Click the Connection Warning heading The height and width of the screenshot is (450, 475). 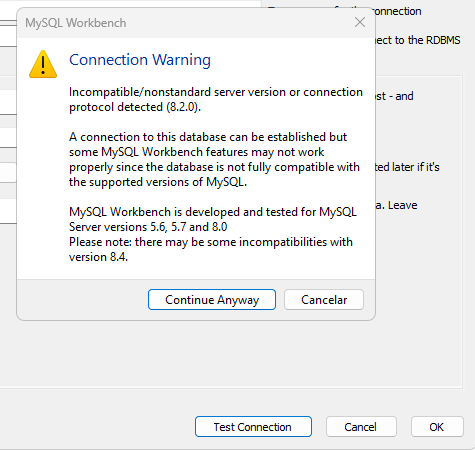(x=140, y=60)
